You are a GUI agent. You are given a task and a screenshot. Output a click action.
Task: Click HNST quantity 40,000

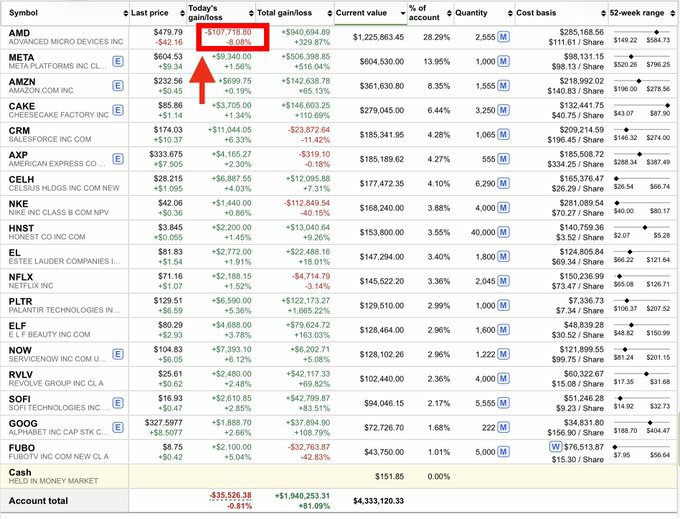[483, 232]
